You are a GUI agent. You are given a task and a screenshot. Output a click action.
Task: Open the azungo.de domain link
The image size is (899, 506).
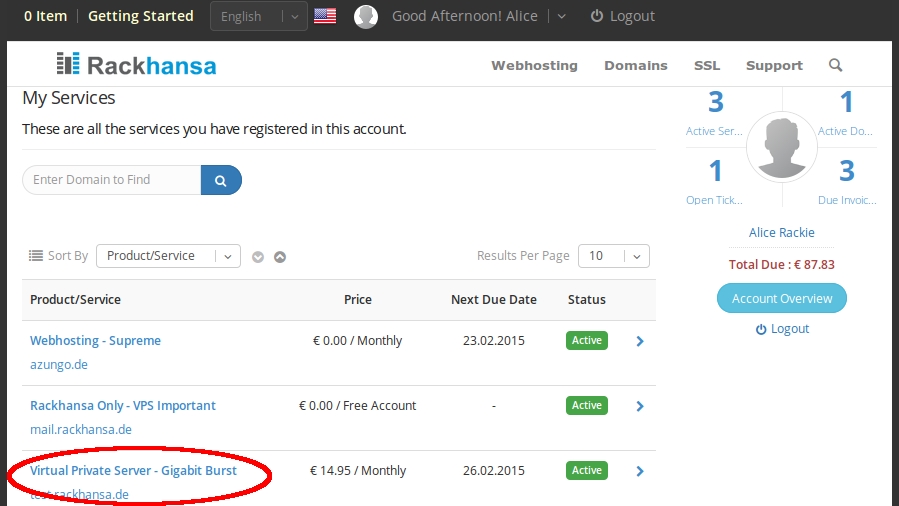[x=59, y=364]
